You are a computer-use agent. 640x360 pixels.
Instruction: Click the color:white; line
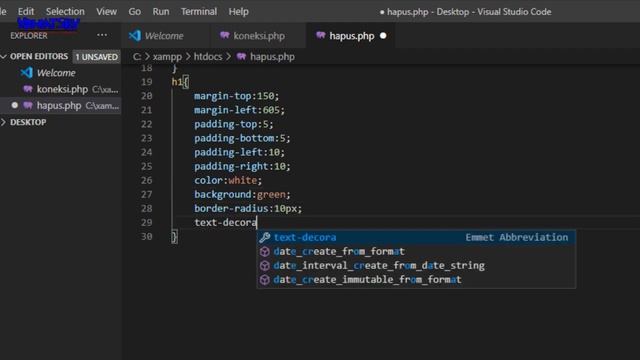point(228,180)
